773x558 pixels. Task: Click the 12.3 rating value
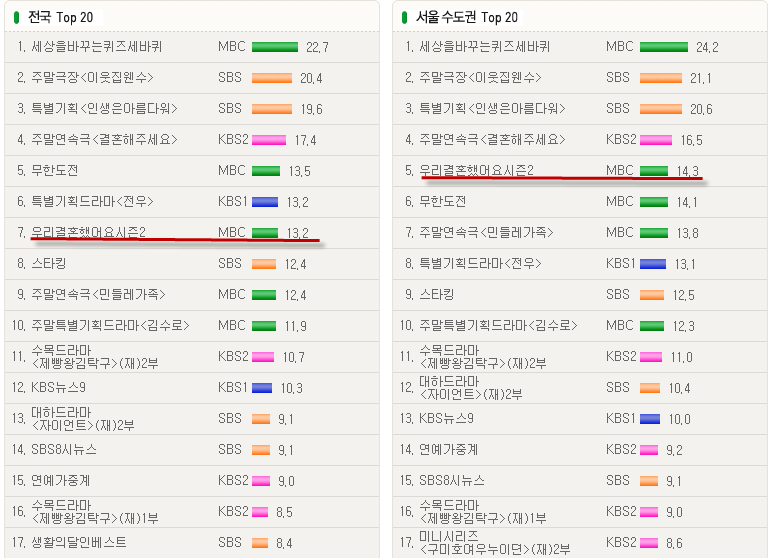[x=684, y=327]
